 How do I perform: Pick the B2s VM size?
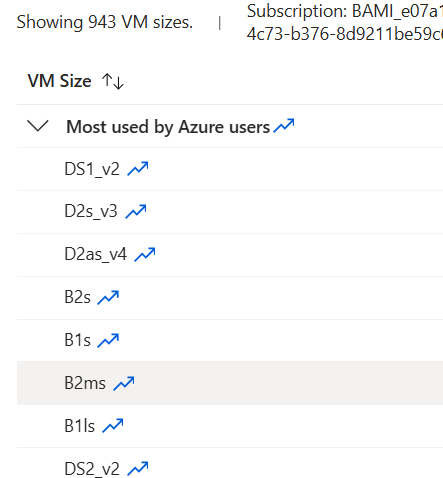point(230,298)
